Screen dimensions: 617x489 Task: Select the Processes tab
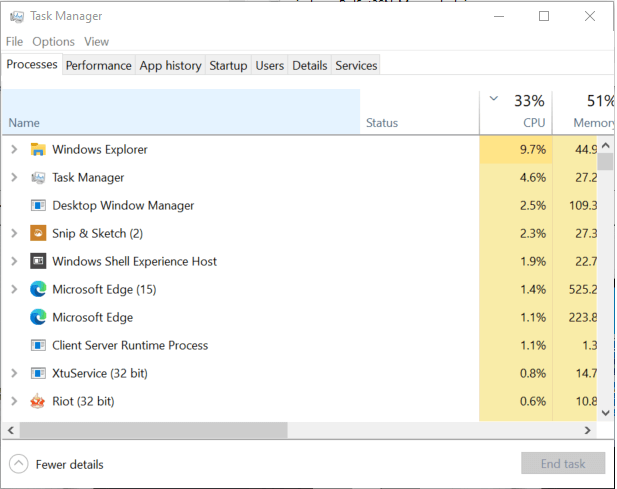32,64
